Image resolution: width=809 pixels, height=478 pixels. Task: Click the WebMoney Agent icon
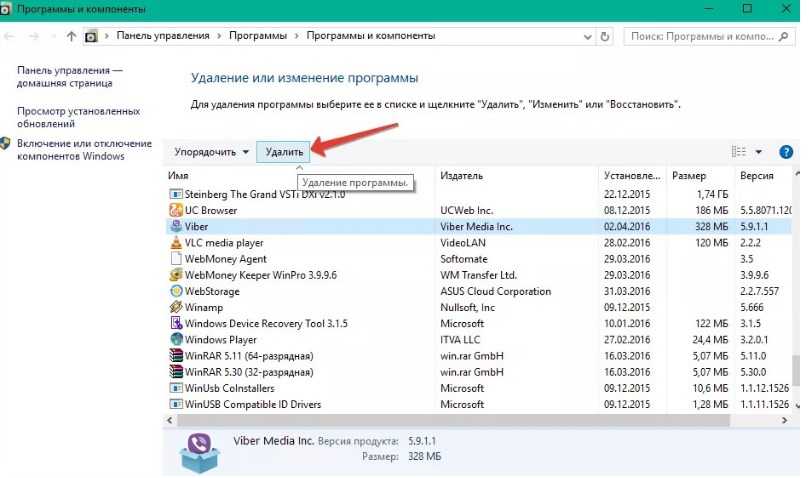click(176, 259)
